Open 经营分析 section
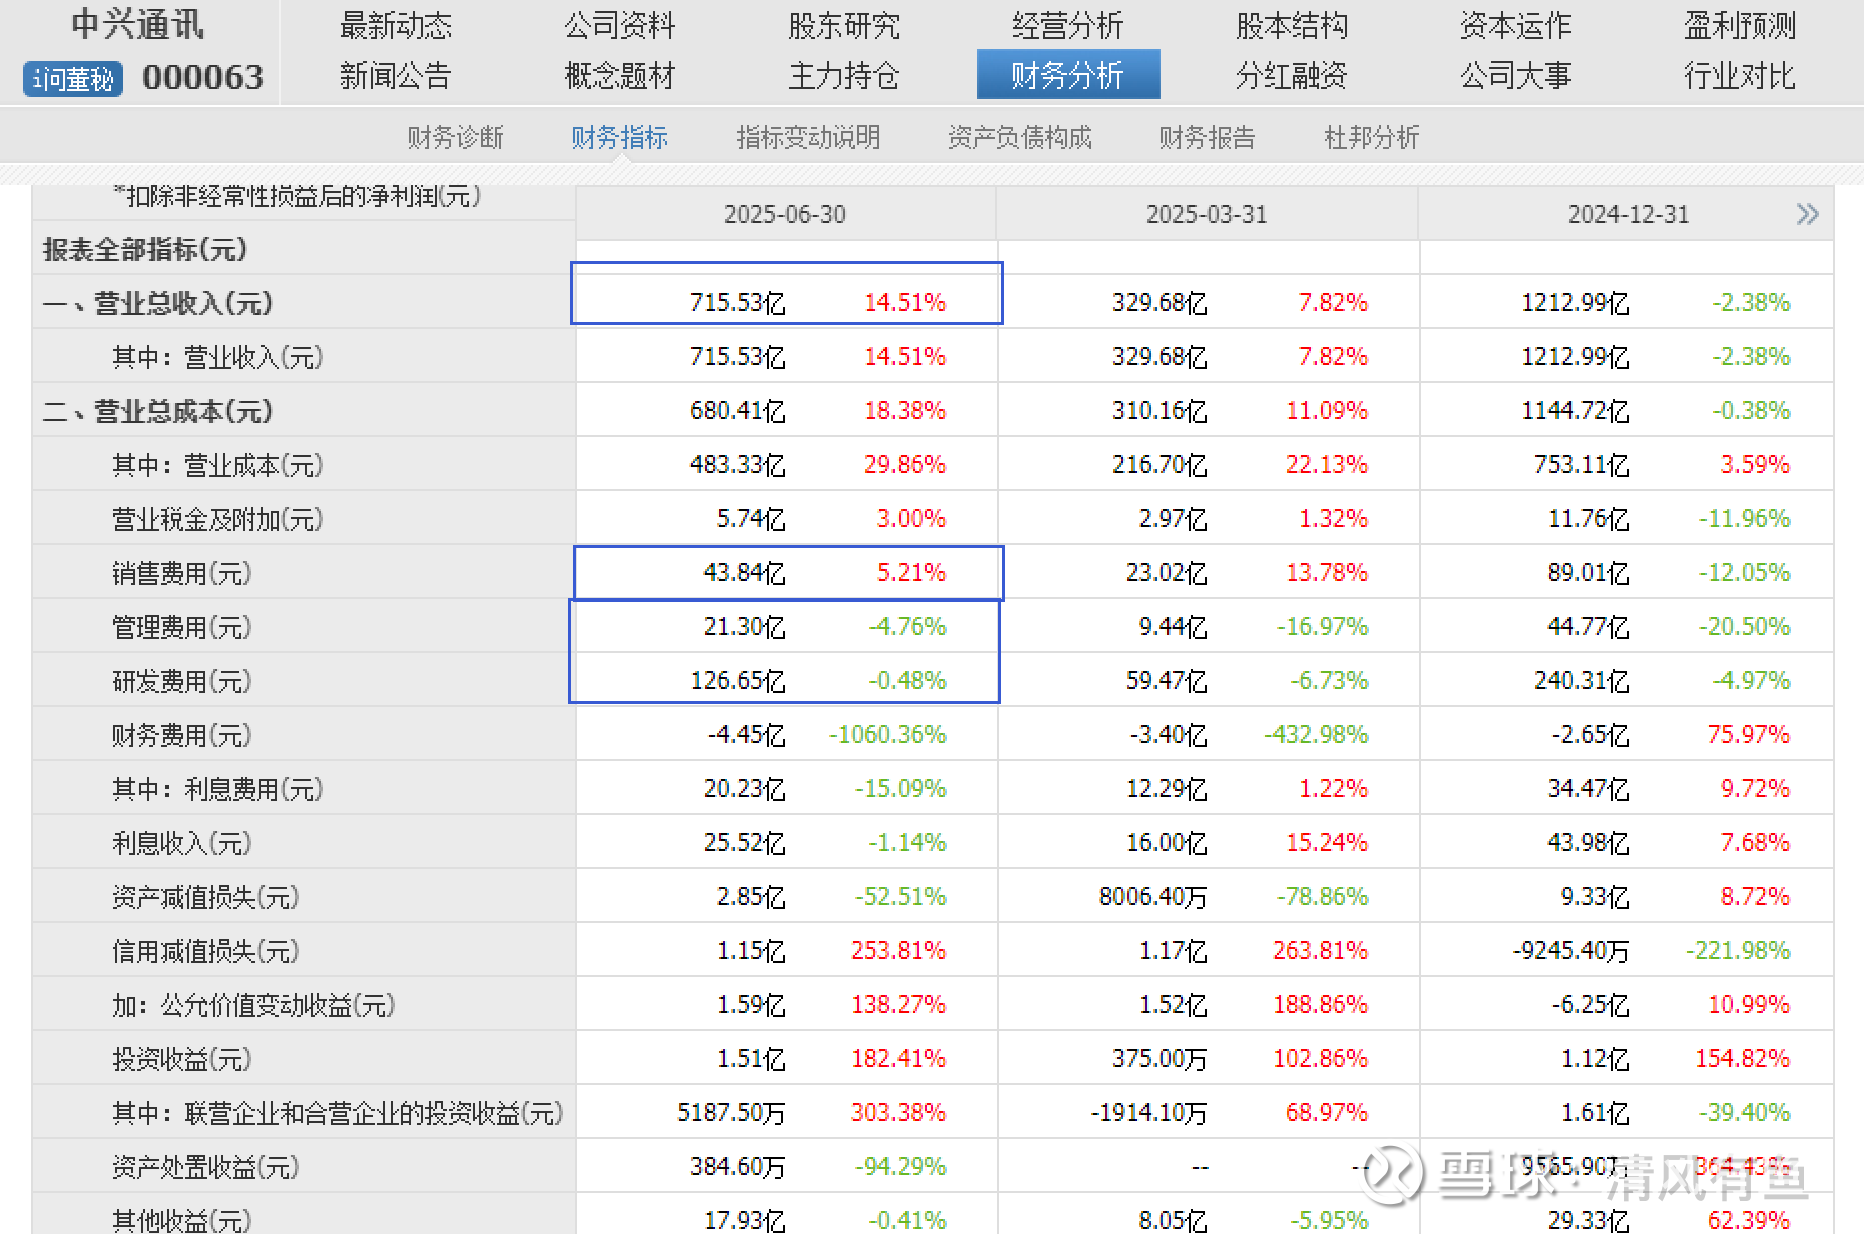 tap(1068, 26)
